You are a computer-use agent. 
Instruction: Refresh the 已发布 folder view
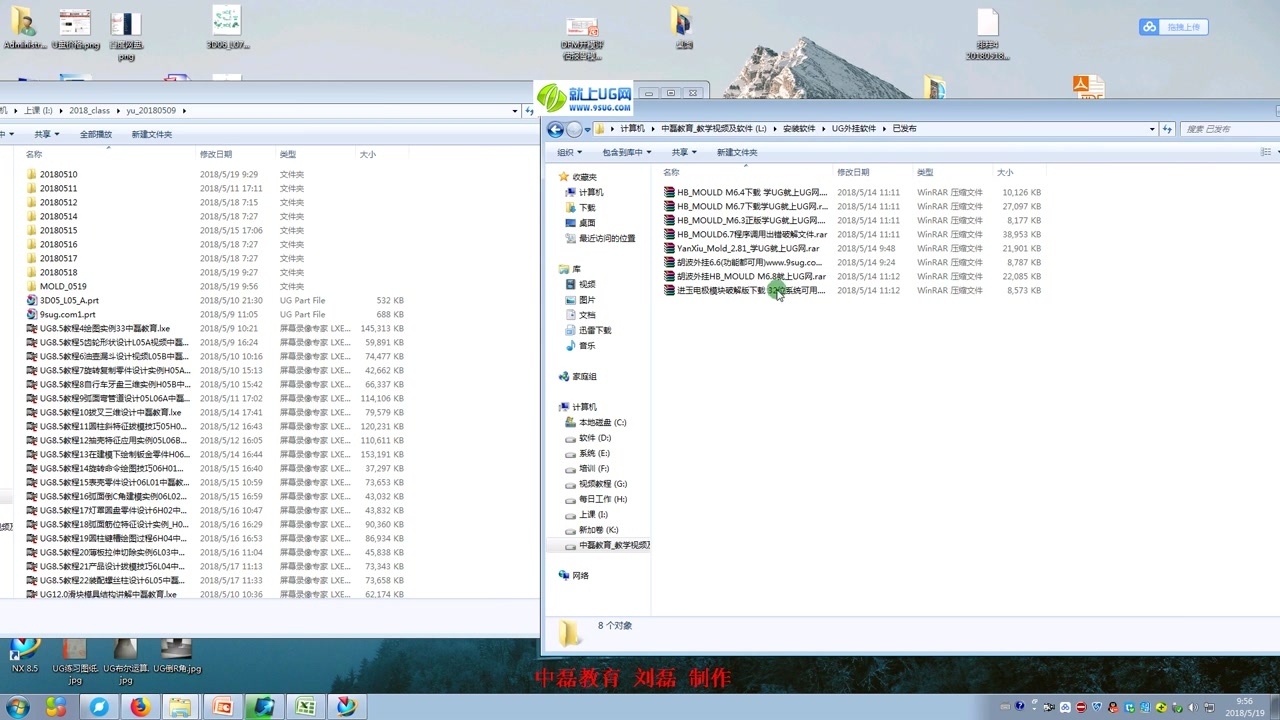[x=1167, y=129]
